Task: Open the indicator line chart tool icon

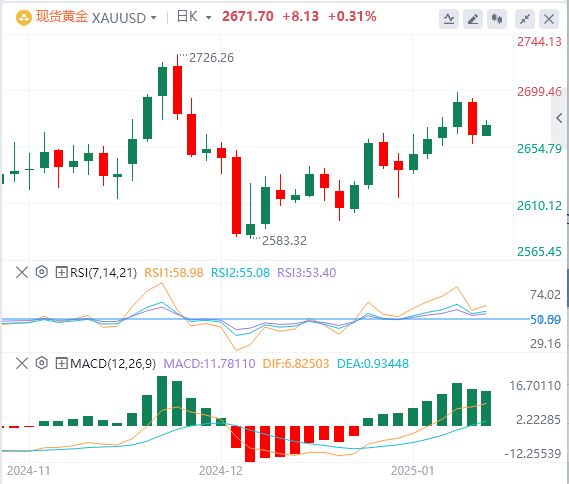Action: 449,19
